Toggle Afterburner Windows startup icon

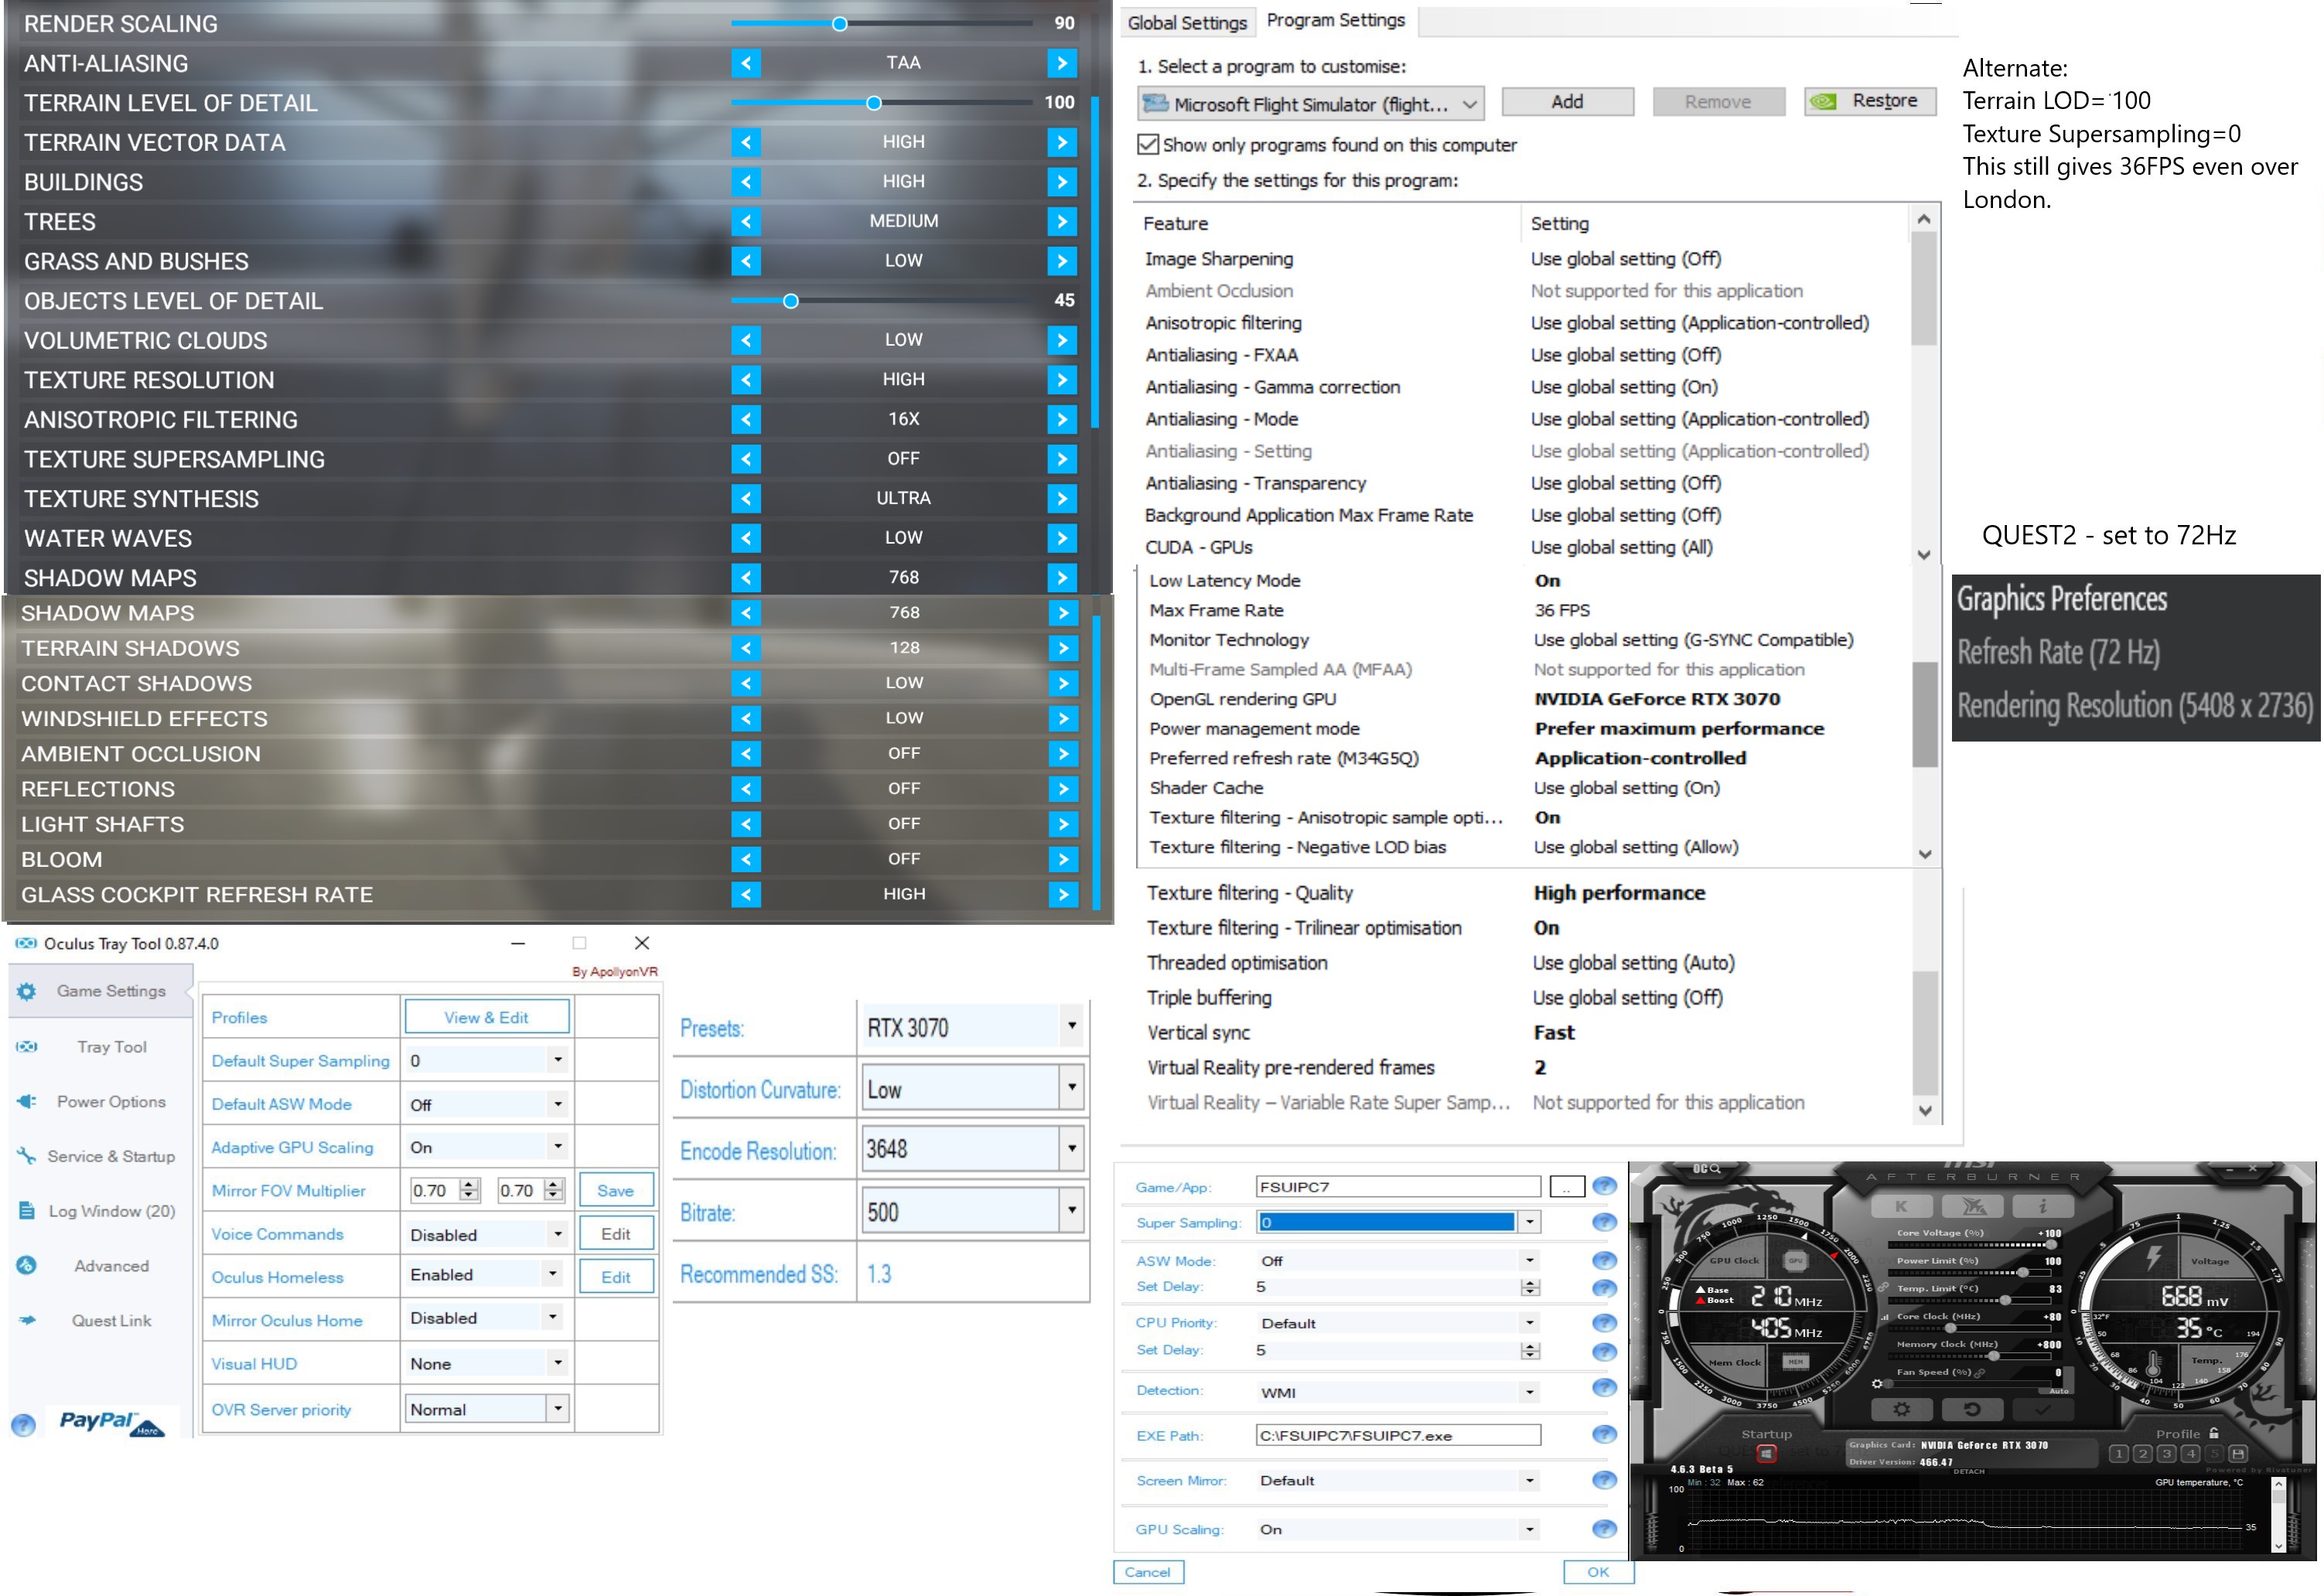pos(1766,1453)
